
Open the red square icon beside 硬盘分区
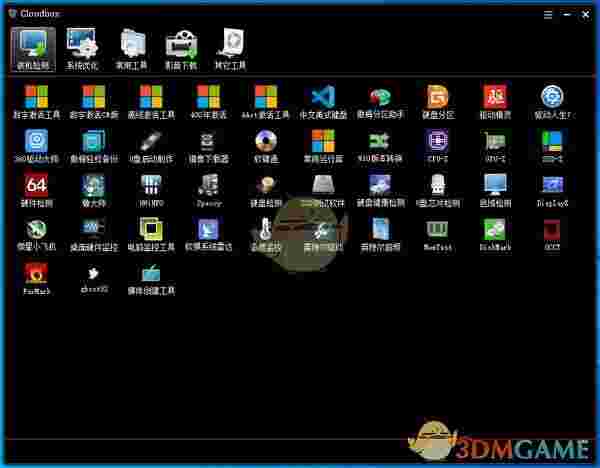[495, 96]
